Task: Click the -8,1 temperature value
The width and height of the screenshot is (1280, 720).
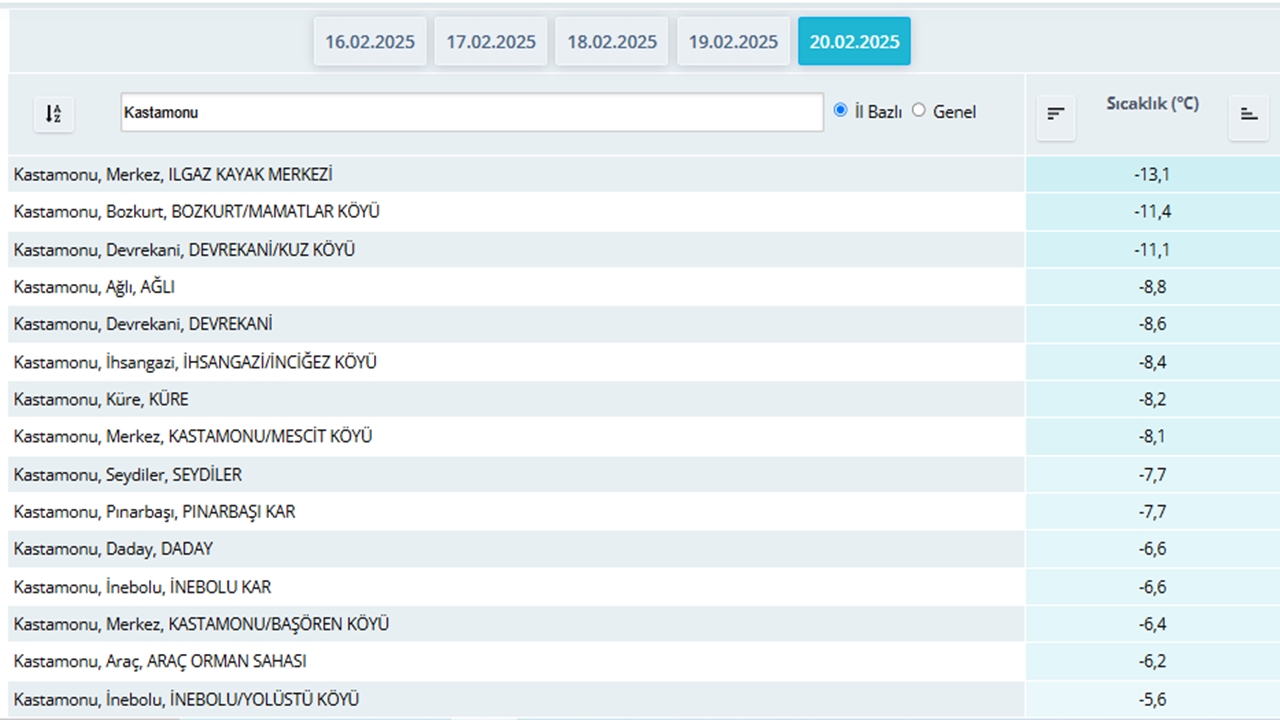Action: tap(1152, 437)
